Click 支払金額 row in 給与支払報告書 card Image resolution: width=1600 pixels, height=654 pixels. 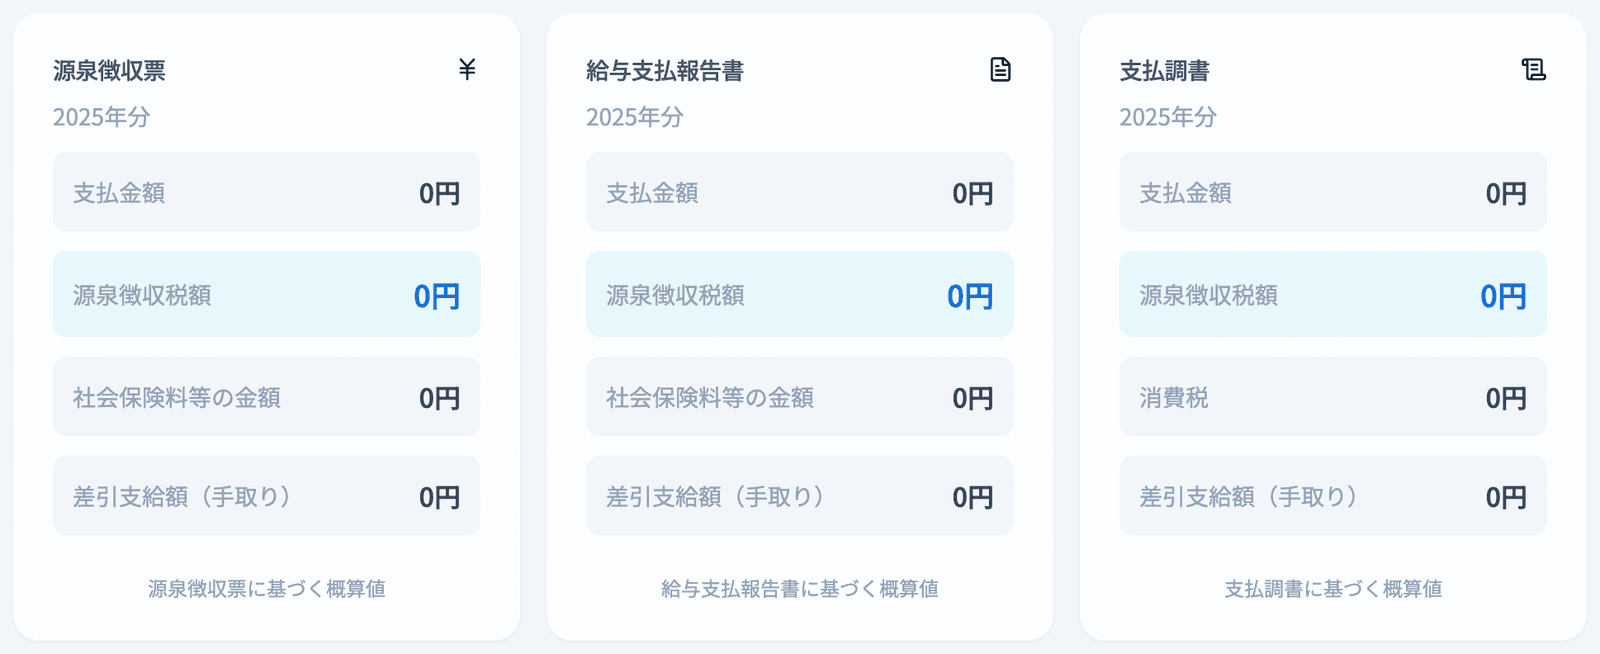point(799,192)
